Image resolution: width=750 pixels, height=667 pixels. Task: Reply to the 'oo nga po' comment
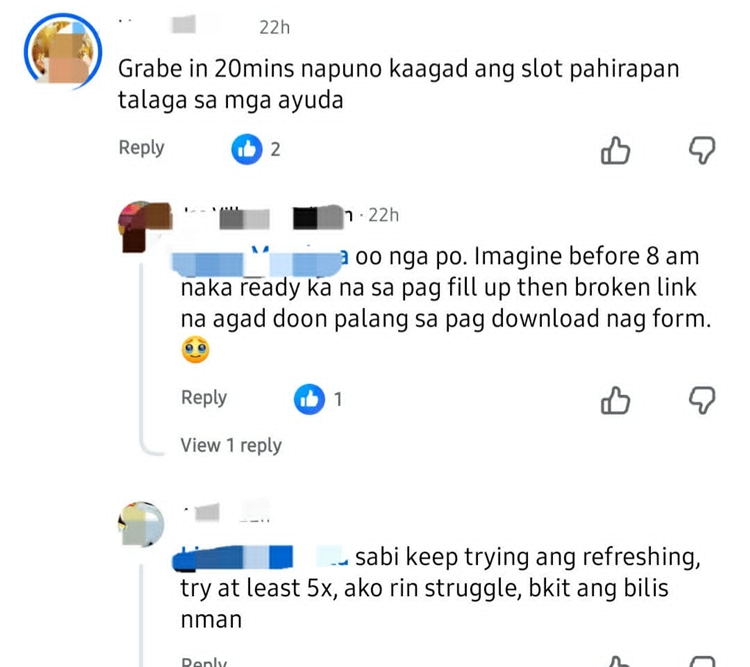(204, 398)
